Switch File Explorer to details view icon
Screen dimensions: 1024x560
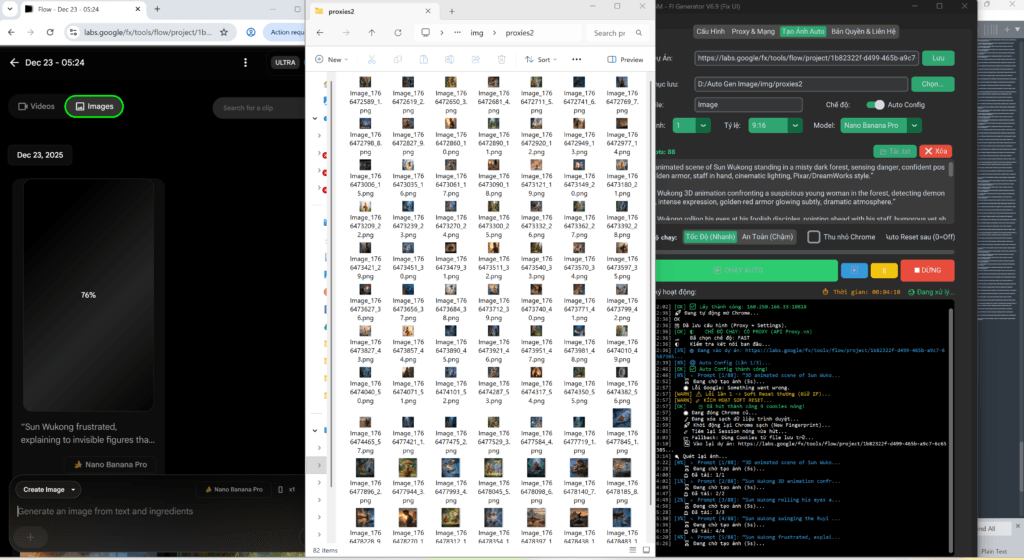tap(632, 550)
